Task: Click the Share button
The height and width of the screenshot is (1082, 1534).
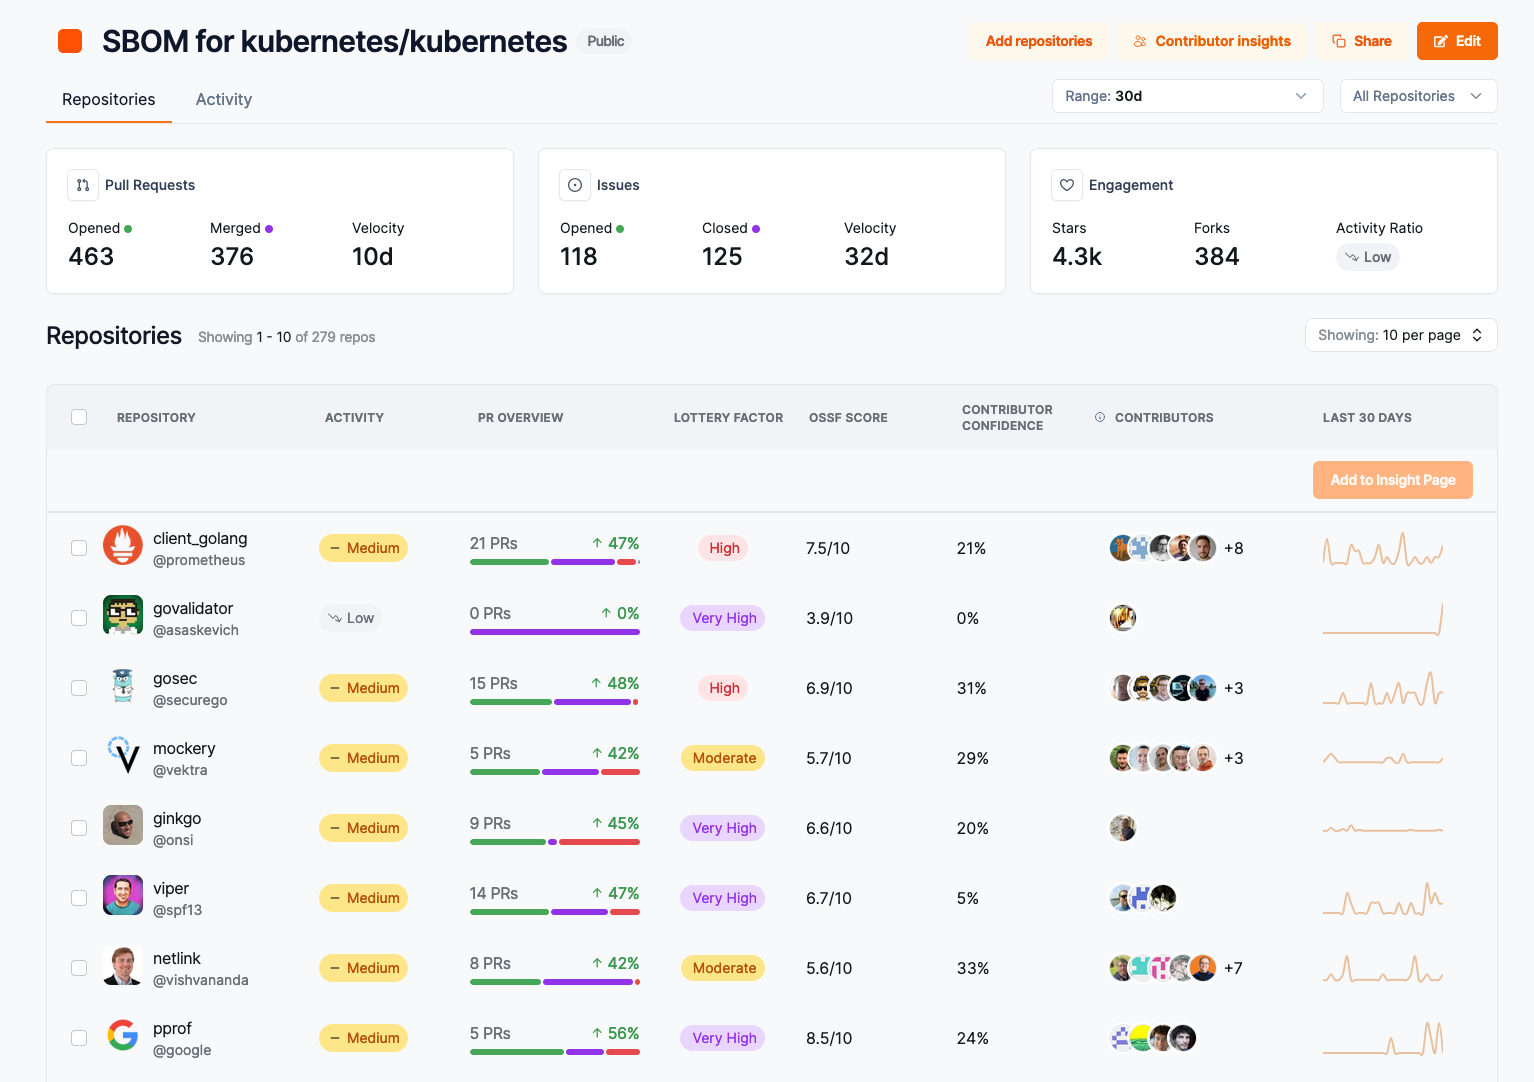Action: pos(1362,41)
